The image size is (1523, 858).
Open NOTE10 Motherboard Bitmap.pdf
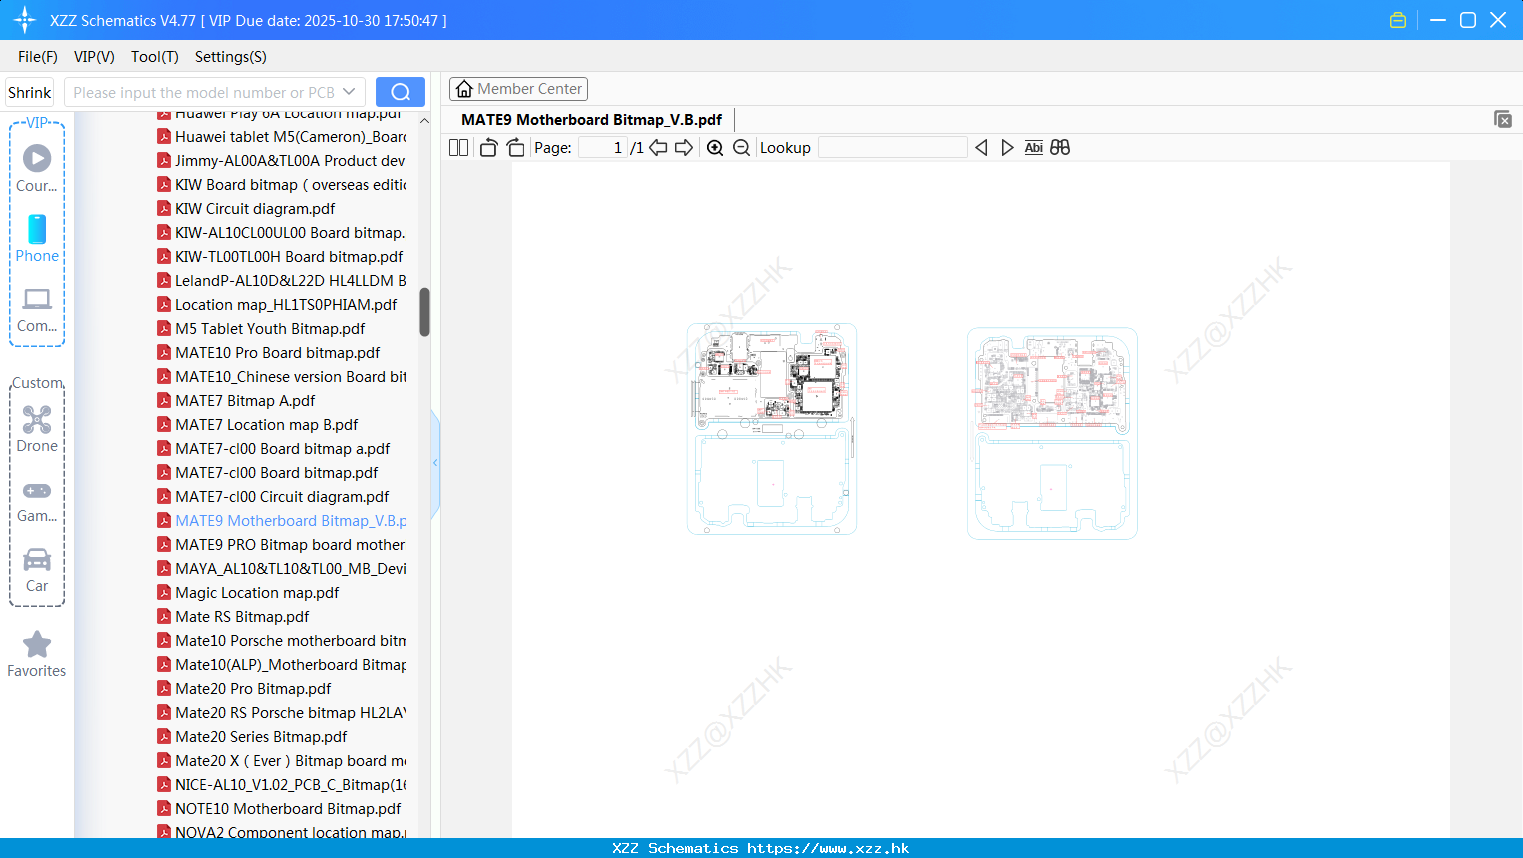tap(288, 809)
